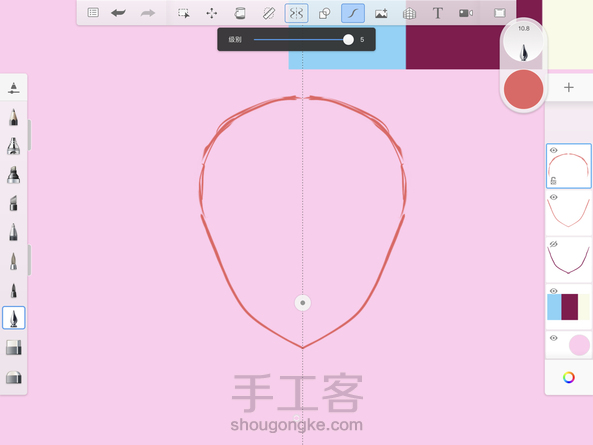Screen dimensions: 593x445
Task: Select the flood fill bucket tool
Action: 240,13
